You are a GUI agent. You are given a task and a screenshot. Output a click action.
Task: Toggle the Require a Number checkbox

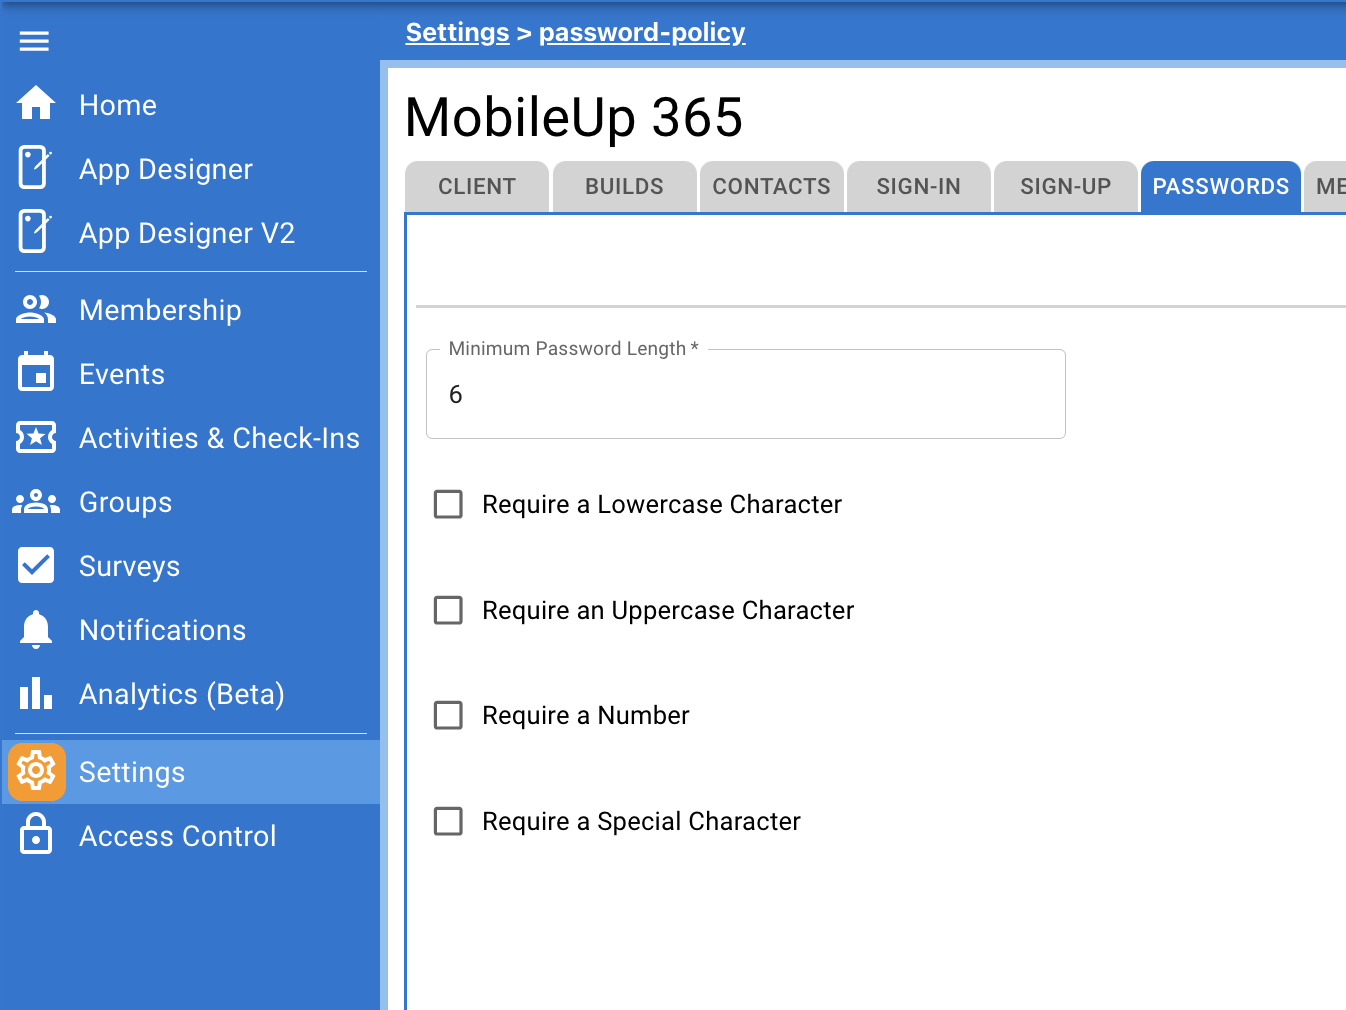pyautogui.click(x=448, y=715)
